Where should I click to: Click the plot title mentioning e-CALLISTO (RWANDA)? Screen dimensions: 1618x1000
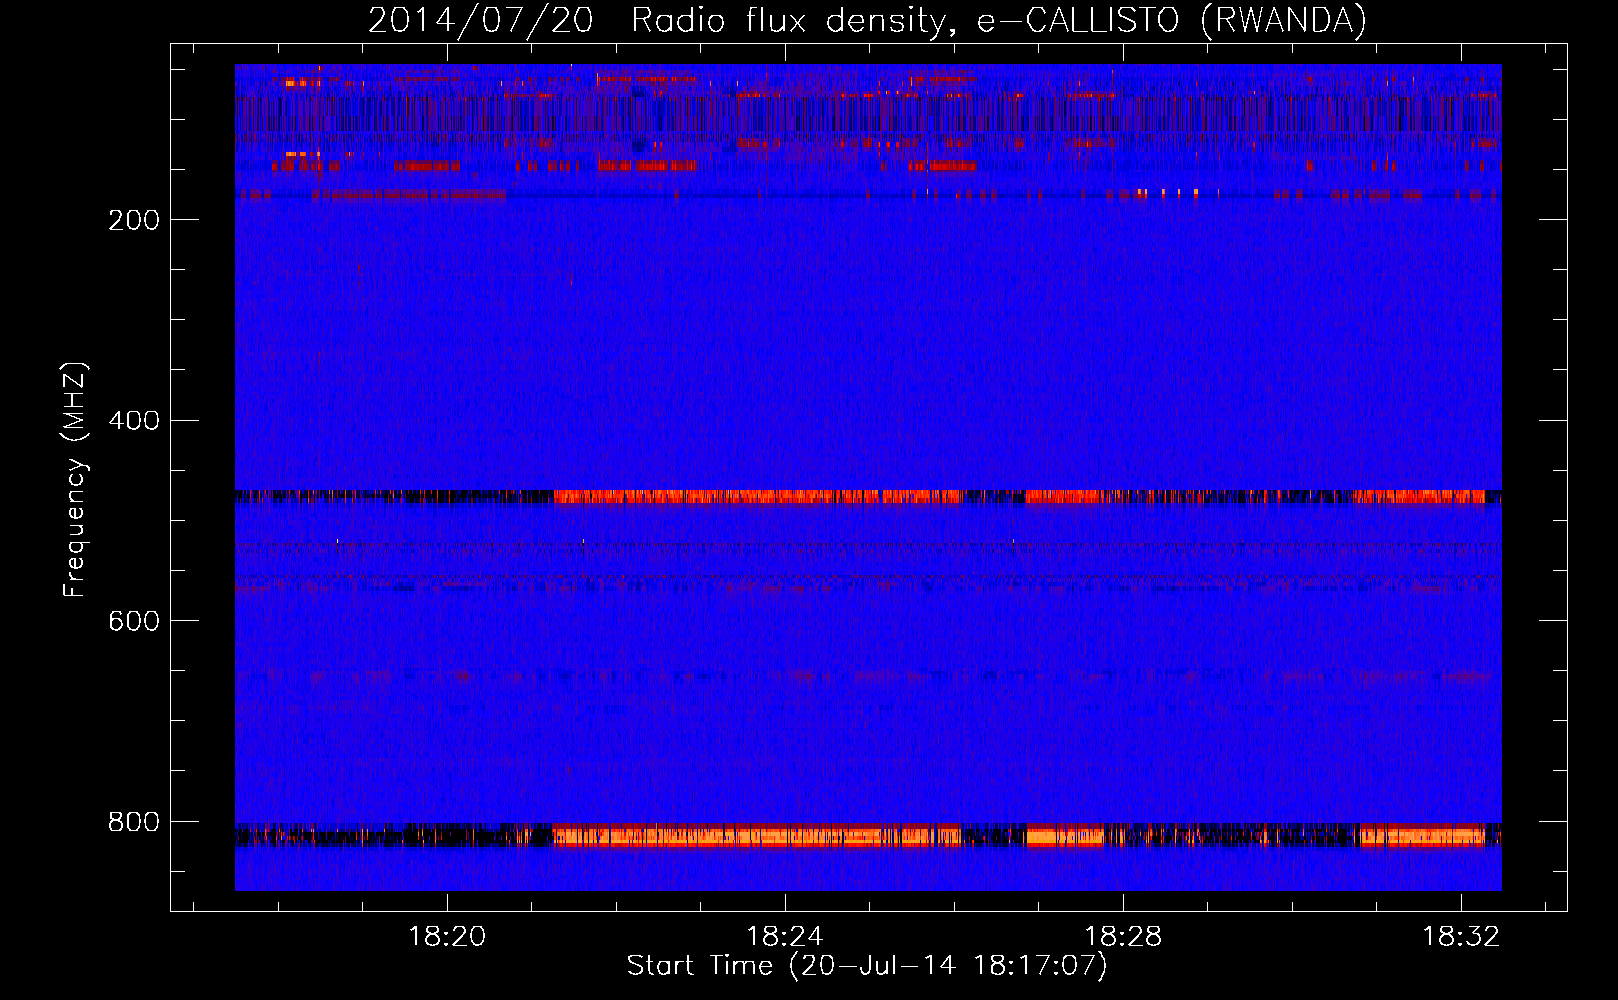(x=867, y=21)
